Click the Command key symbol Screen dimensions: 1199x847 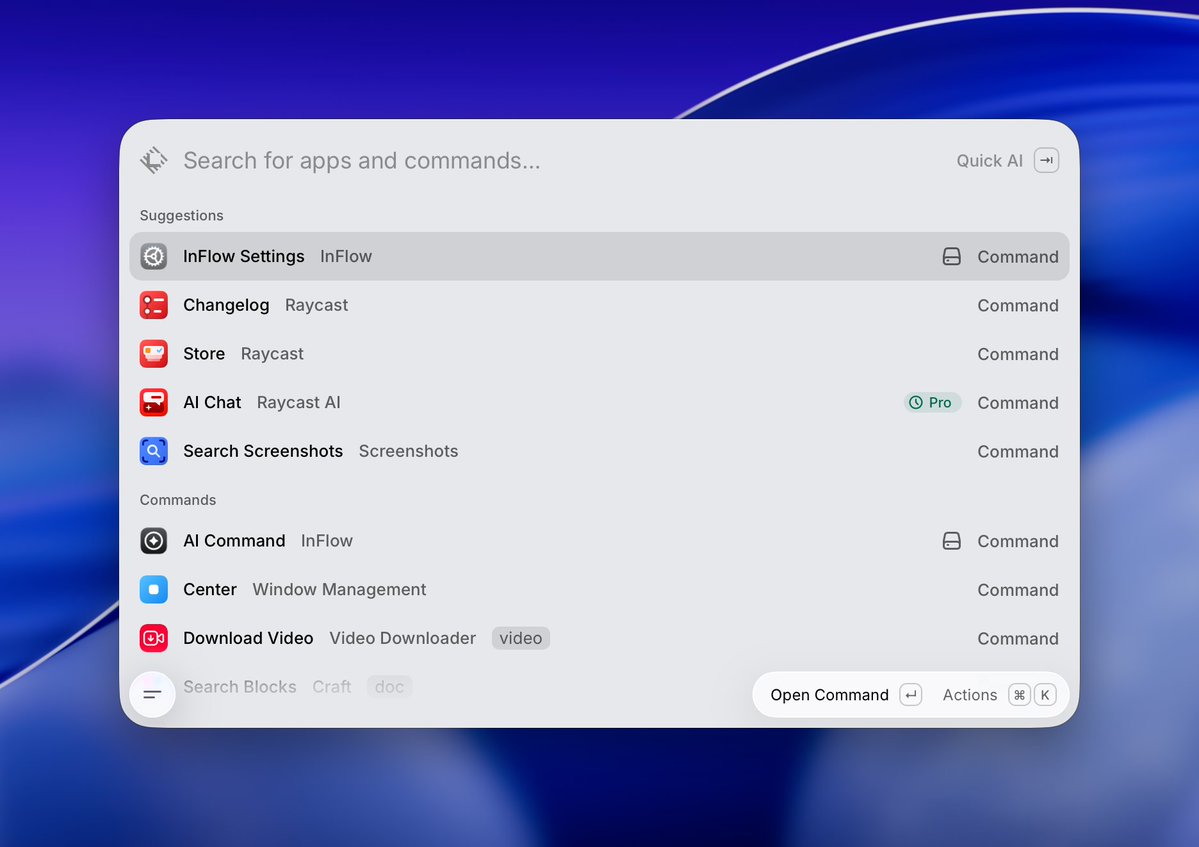1019,695
